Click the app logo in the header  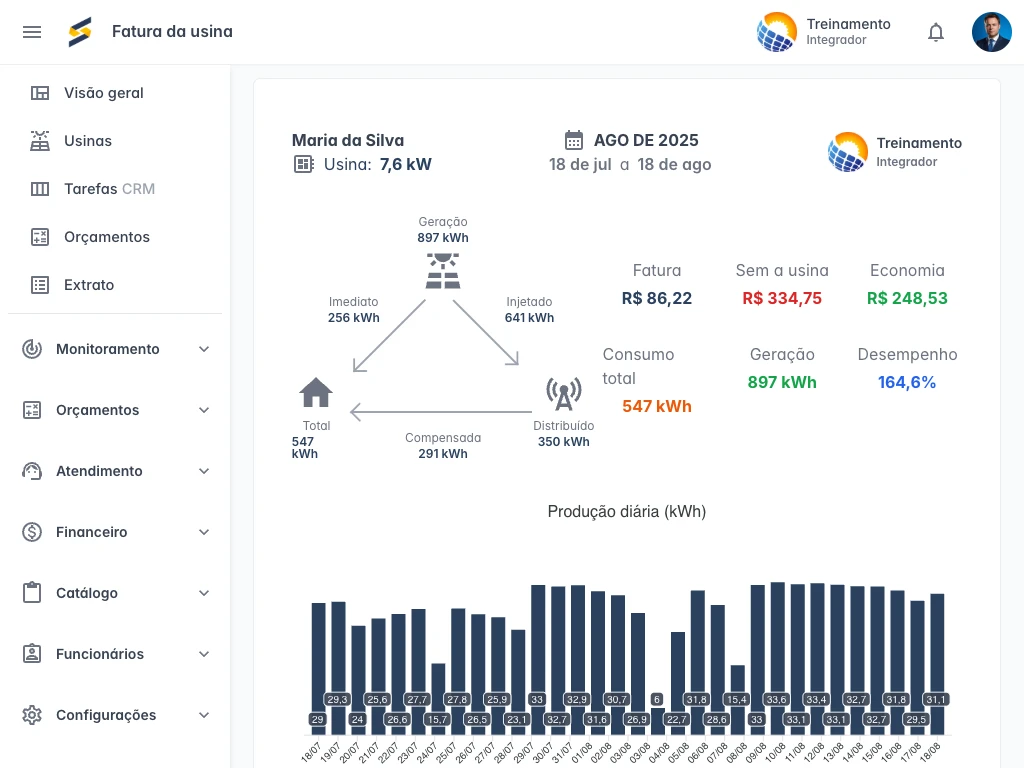point(80,32)
